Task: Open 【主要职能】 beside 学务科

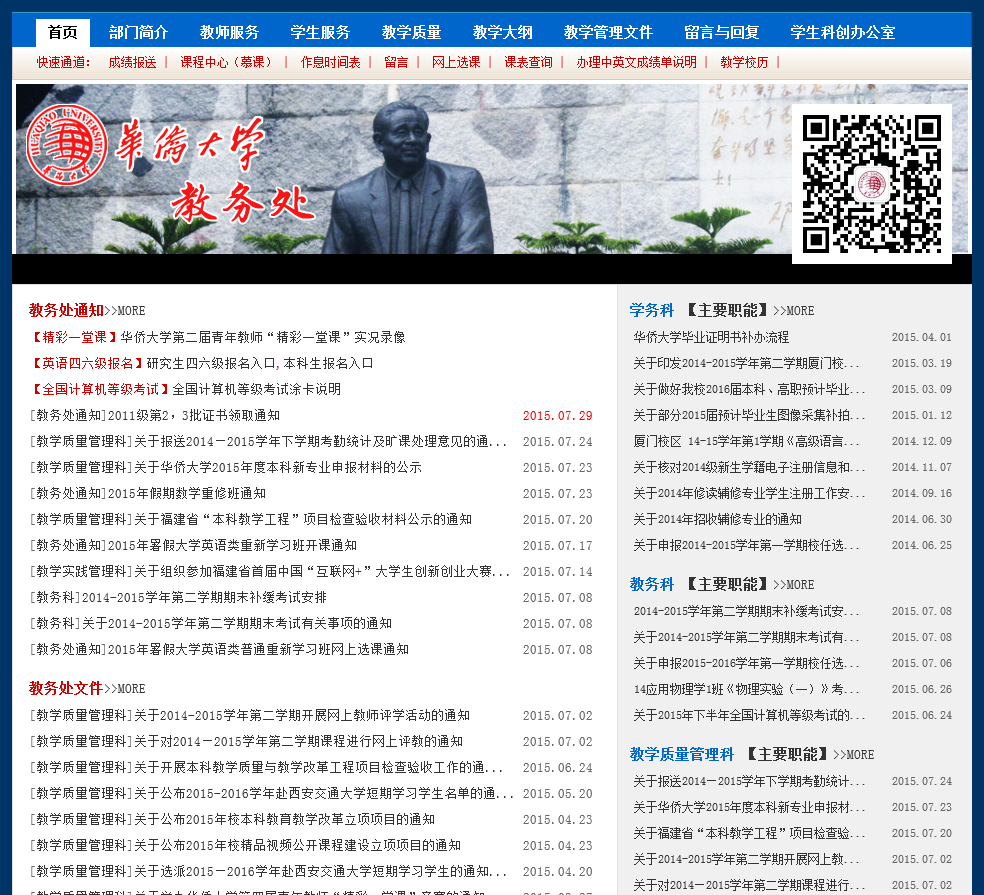Action: 728,311
